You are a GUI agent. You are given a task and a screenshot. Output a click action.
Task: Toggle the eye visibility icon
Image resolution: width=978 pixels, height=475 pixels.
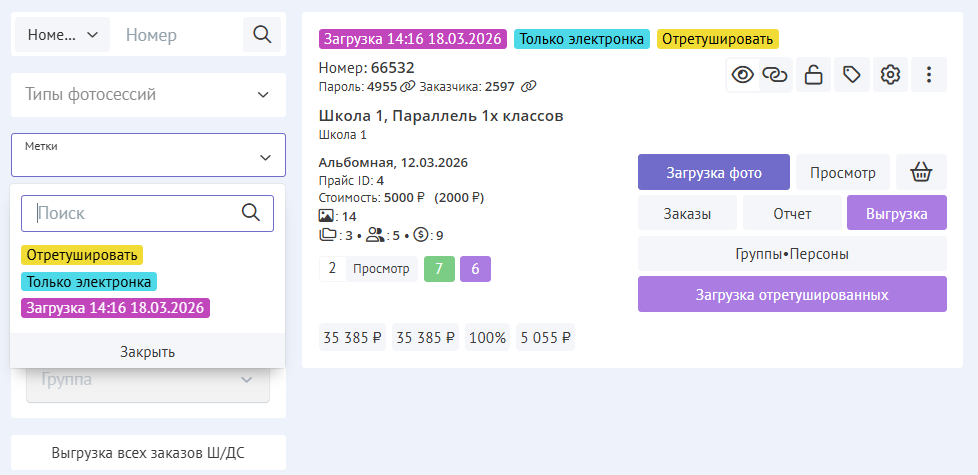coord(742,74)
